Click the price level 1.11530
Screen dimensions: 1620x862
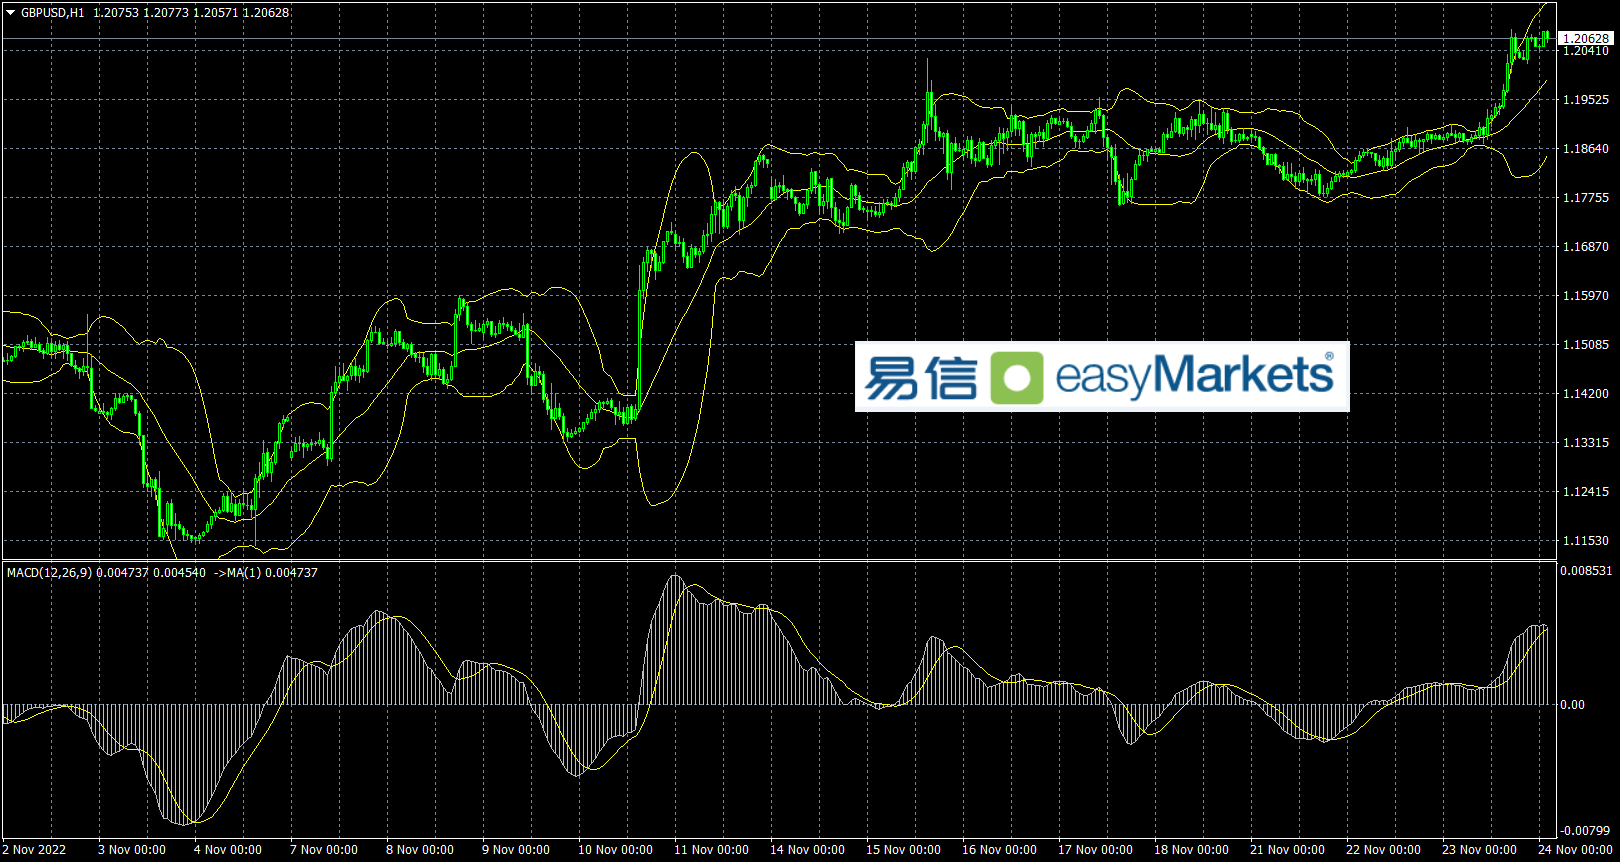pyautogui.click(x=1586, y=541)
